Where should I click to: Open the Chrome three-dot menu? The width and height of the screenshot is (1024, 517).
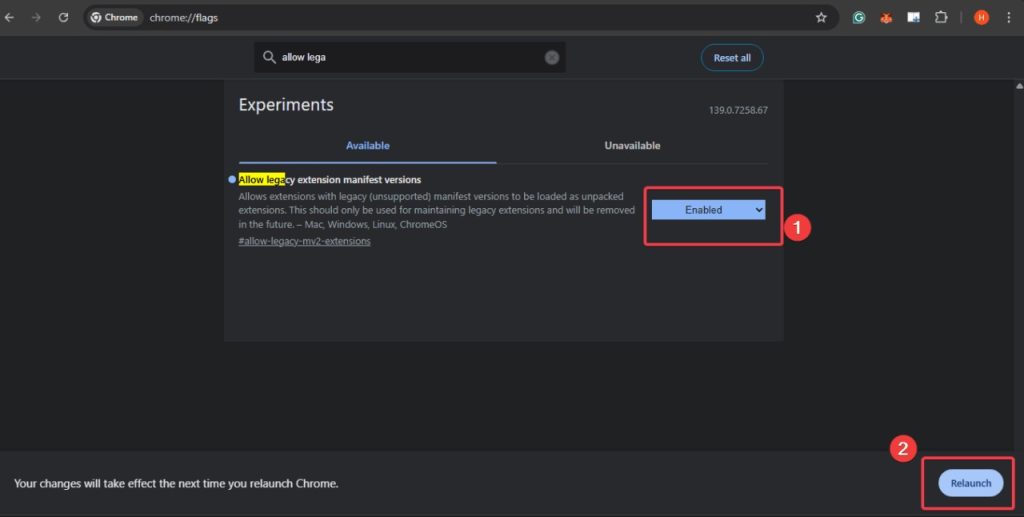point(1010,17)
